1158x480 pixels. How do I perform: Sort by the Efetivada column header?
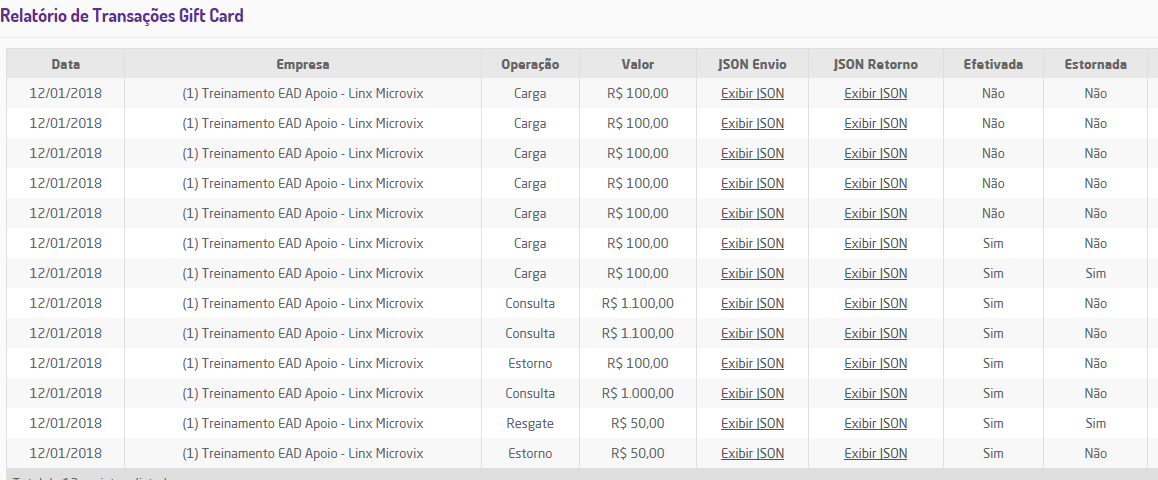point(993,64)
